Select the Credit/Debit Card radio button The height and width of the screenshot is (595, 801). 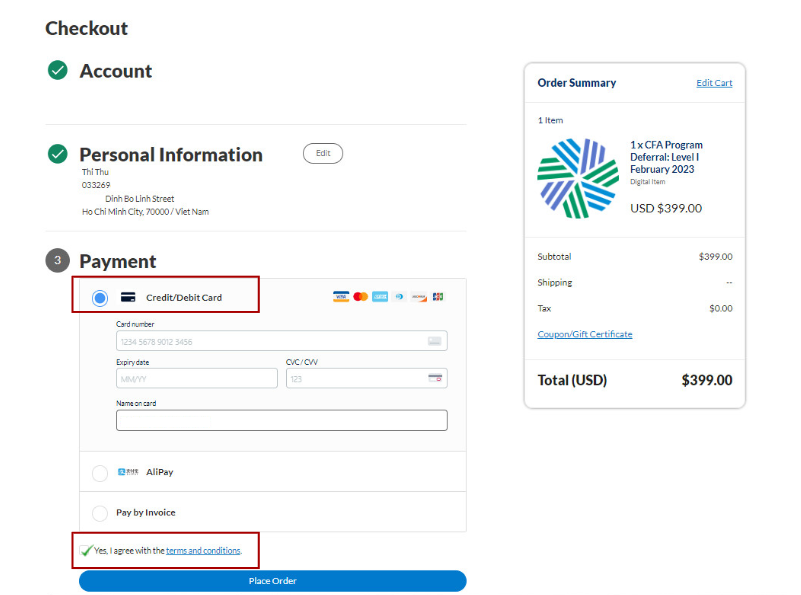pyautogui.click(x=100, y=298)
